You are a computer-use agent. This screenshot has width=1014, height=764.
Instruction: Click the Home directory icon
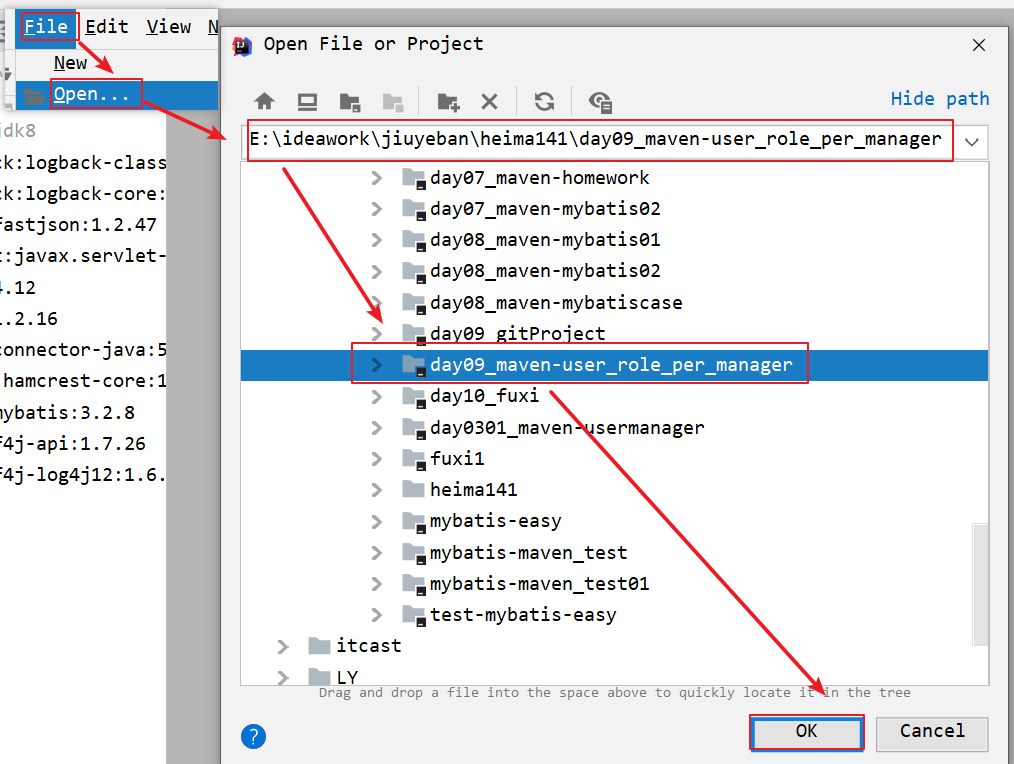click(x=264, y=101)
